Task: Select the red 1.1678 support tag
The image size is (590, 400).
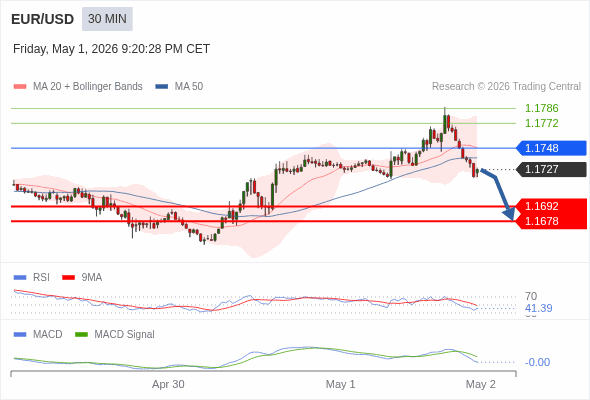Action: [x=551, y=221]
